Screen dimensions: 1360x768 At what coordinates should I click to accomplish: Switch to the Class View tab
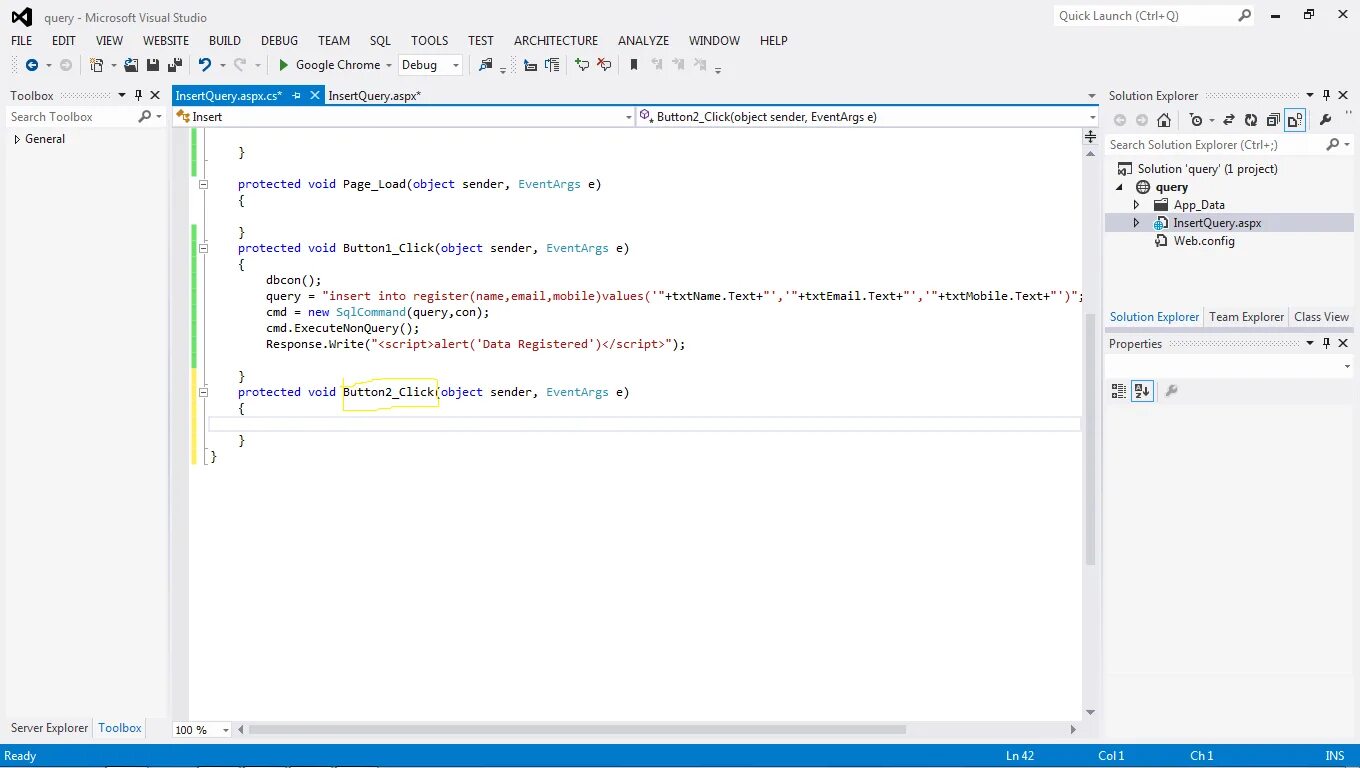coord(1321,317)
